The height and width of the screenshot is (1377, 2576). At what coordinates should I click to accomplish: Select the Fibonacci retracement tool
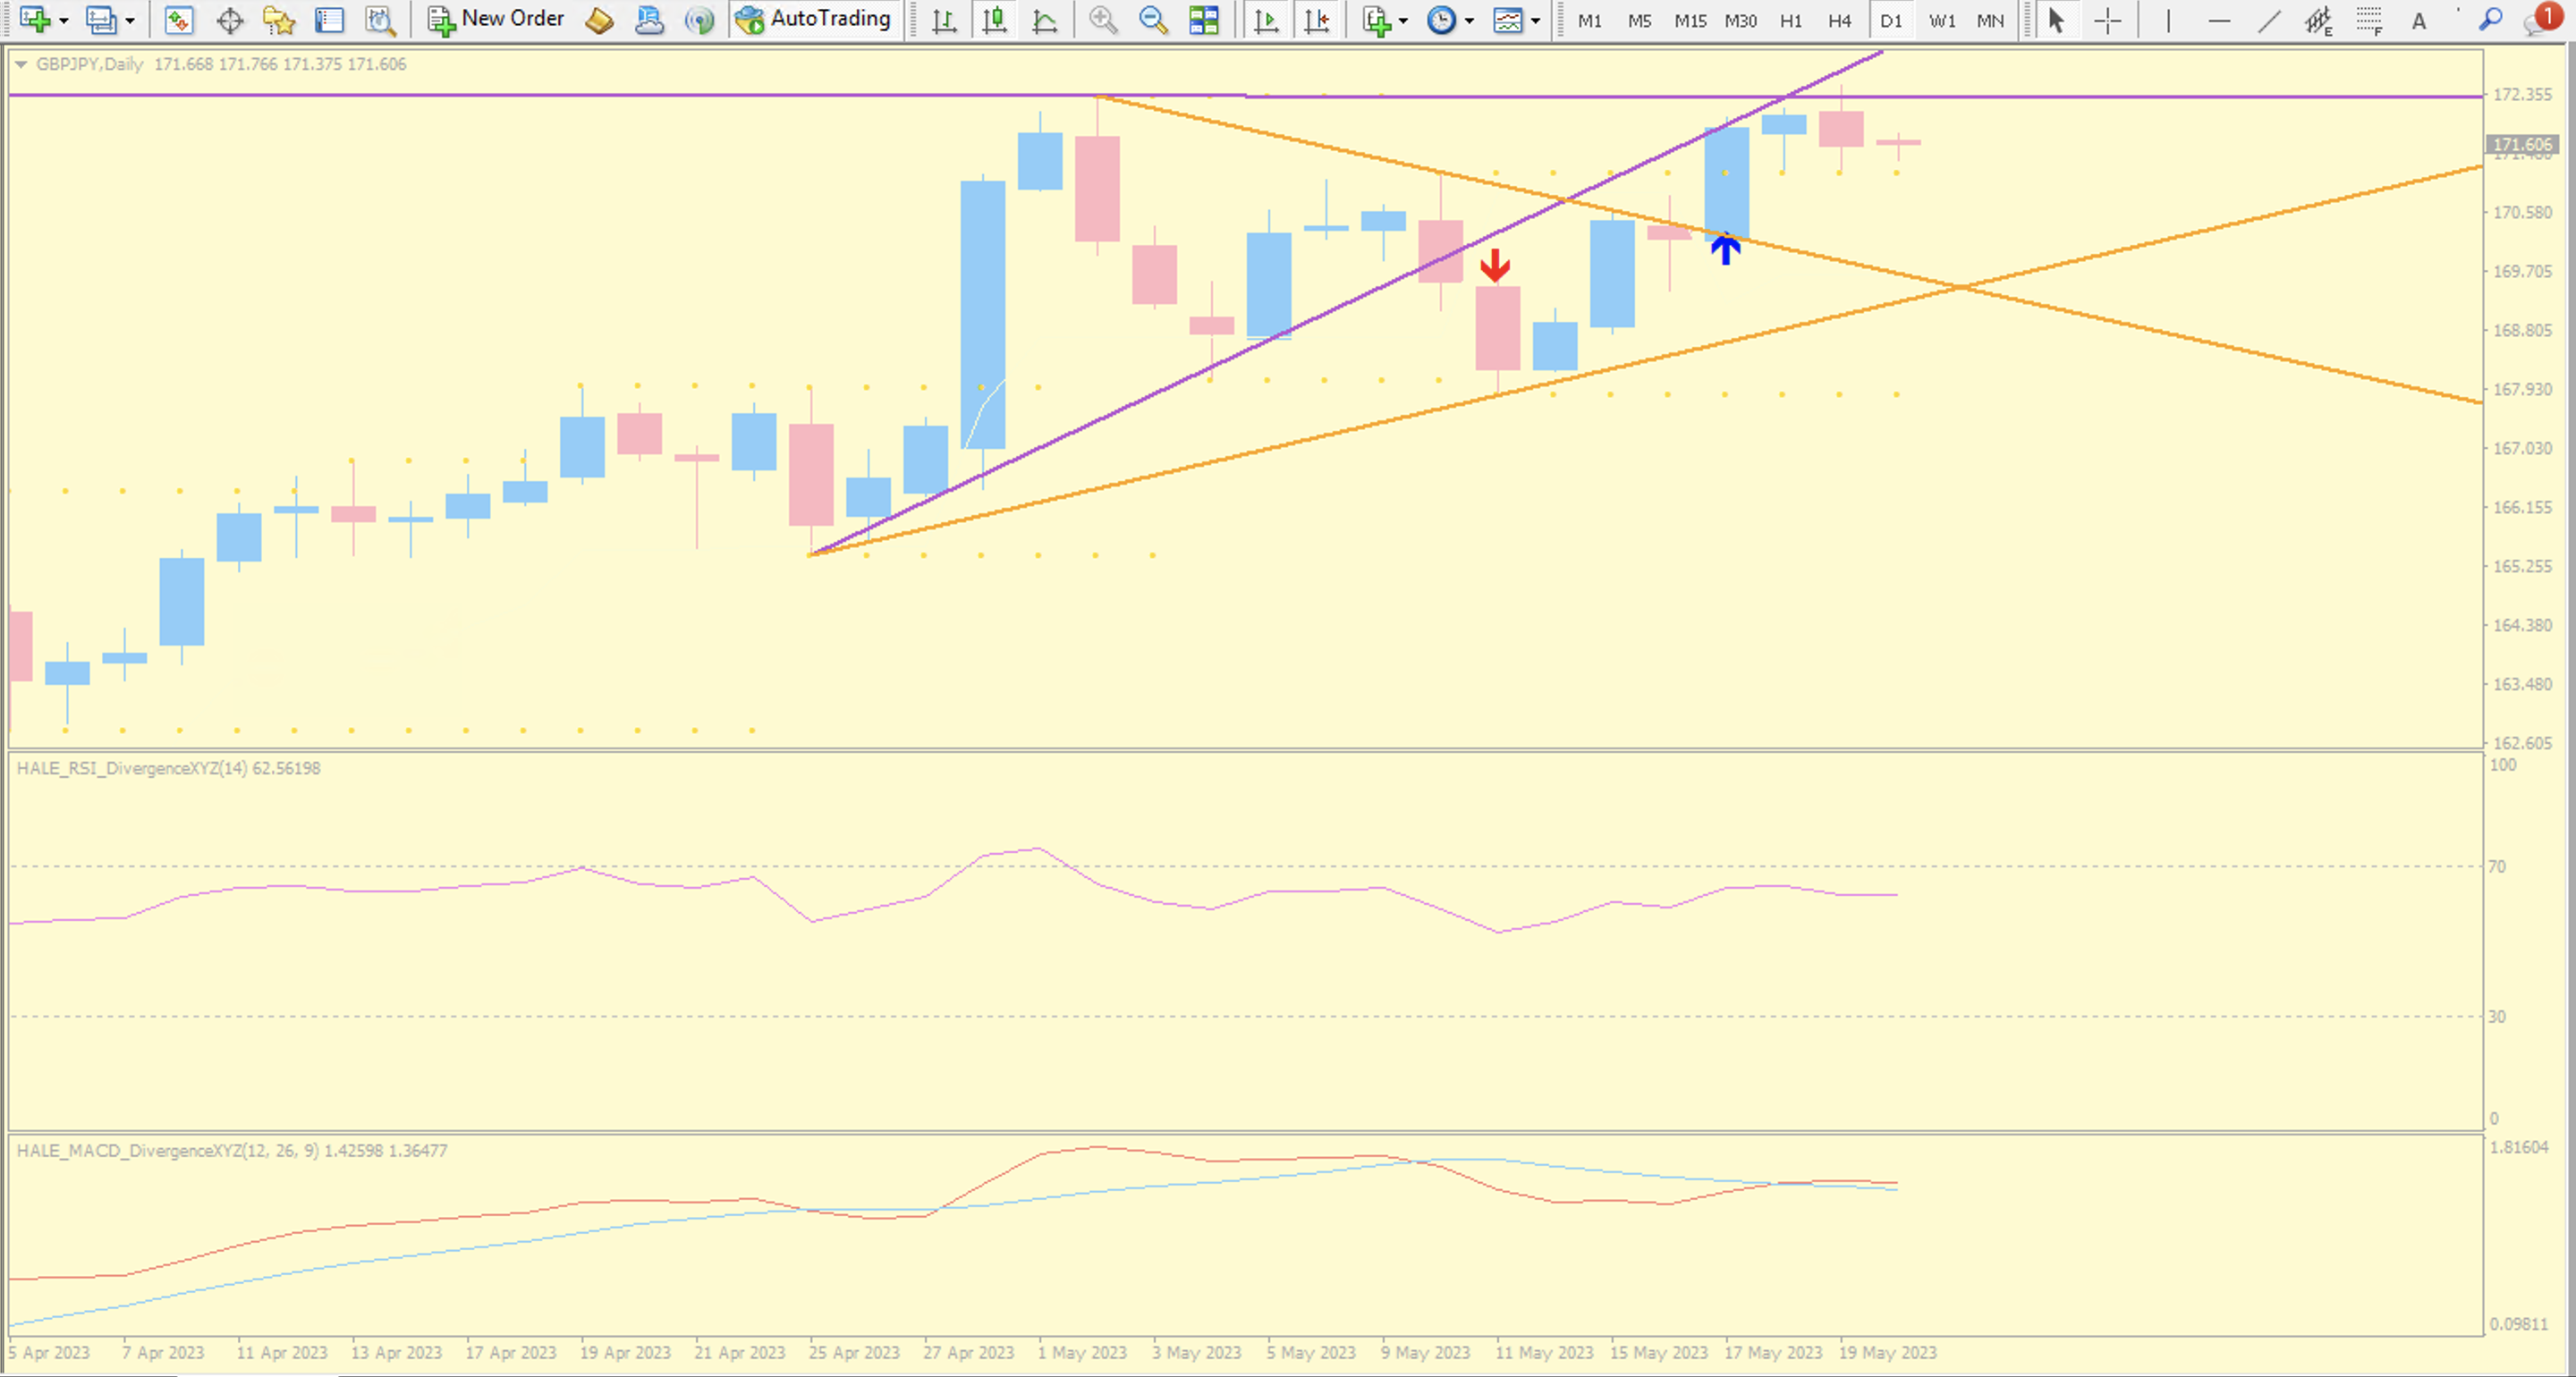[x=2369, y=20]
